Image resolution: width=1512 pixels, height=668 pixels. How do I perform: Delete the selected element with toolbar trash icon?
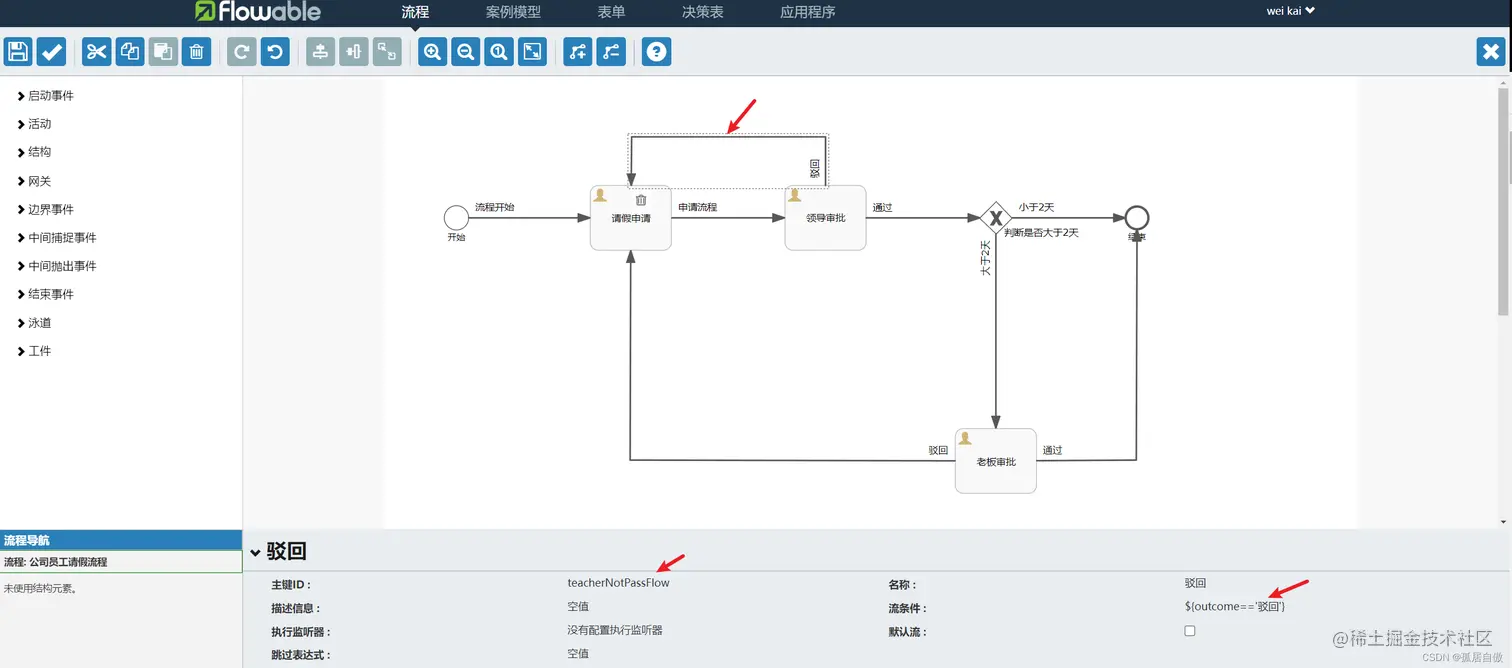point(197,52)
